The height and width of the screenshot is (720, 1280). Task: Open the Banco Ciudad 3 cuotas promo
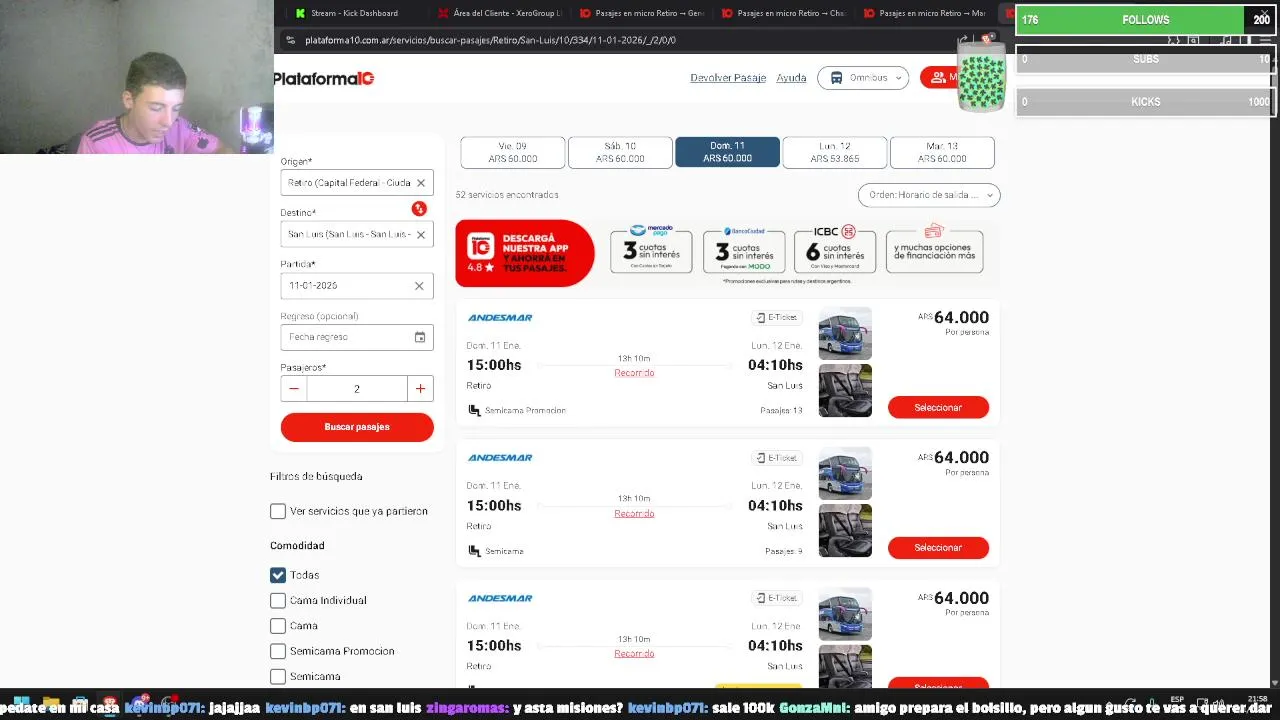point(743,250)
